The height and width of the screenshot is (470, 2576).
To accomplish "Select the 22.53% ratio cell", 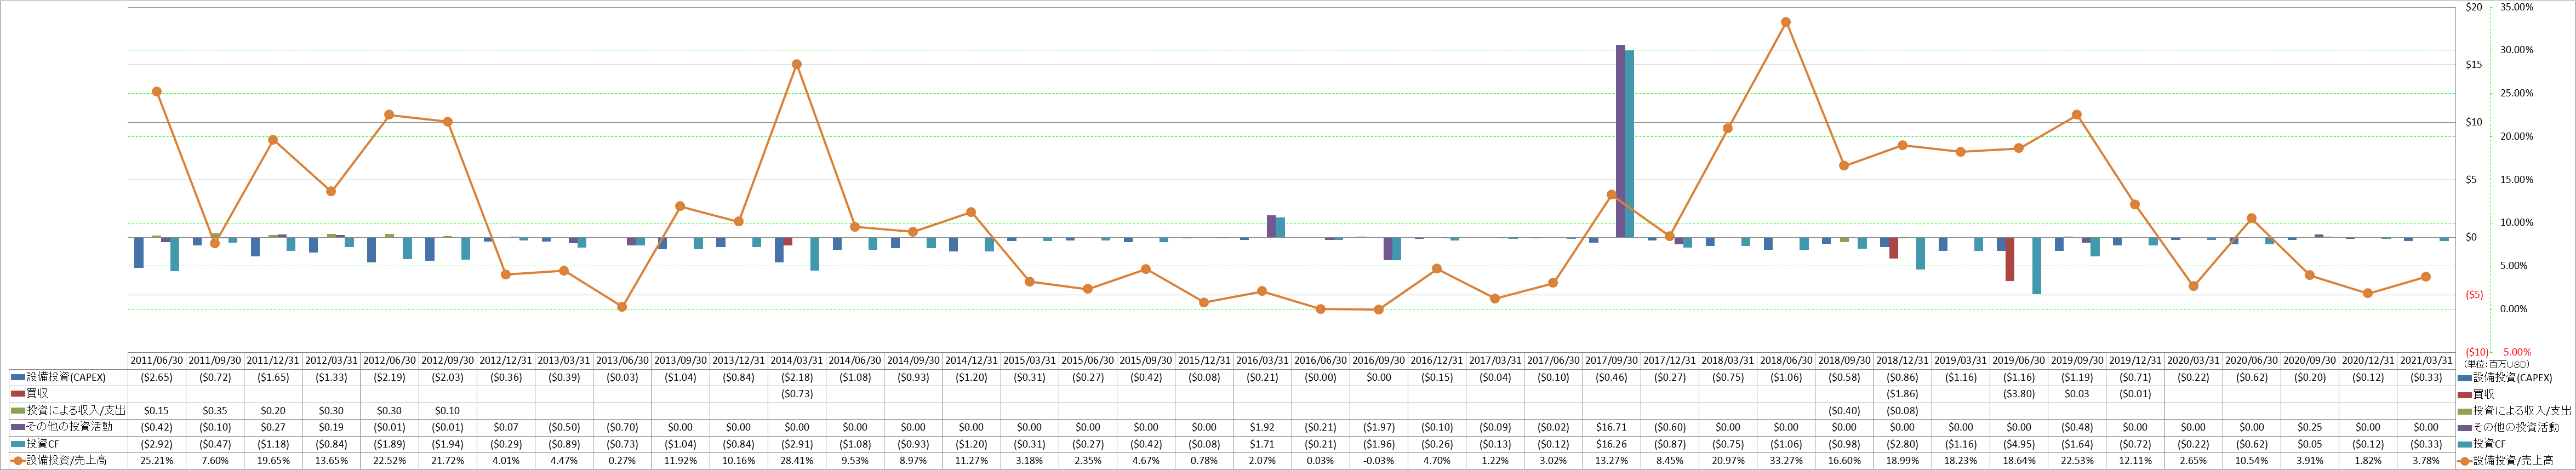I will [2077, 461].
